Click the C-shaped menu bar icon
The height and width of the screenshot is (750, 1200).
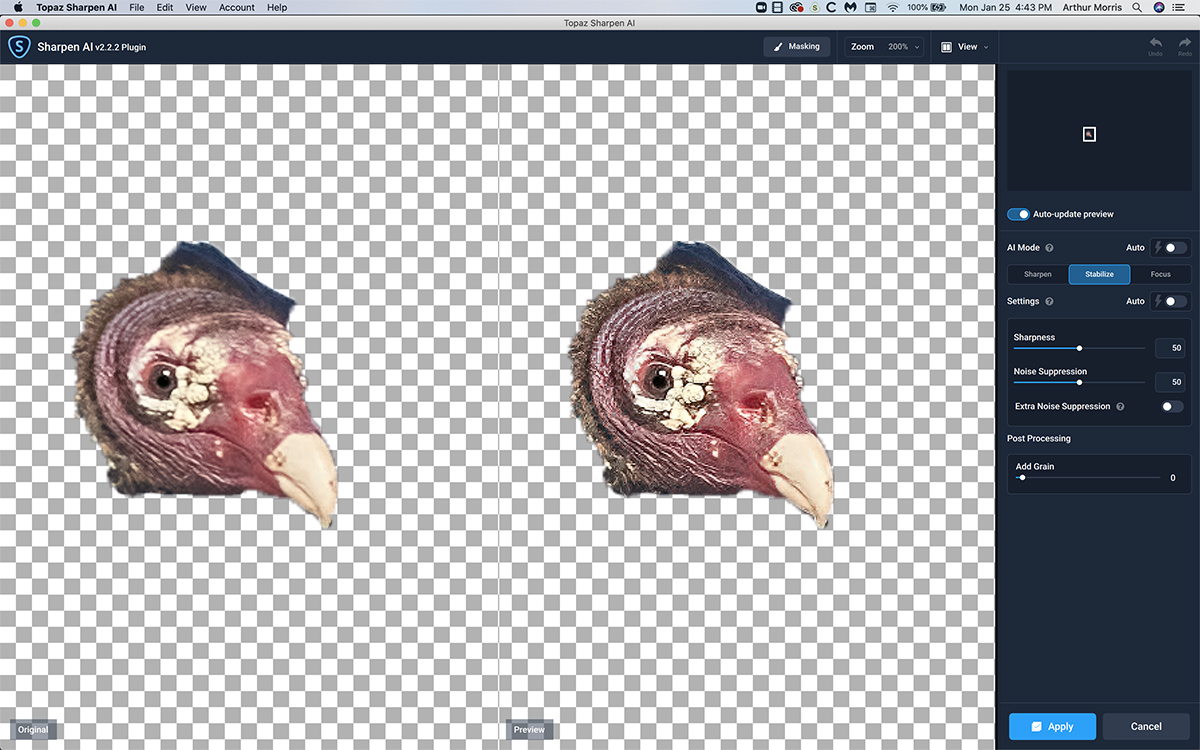click(x=832, y=7)
